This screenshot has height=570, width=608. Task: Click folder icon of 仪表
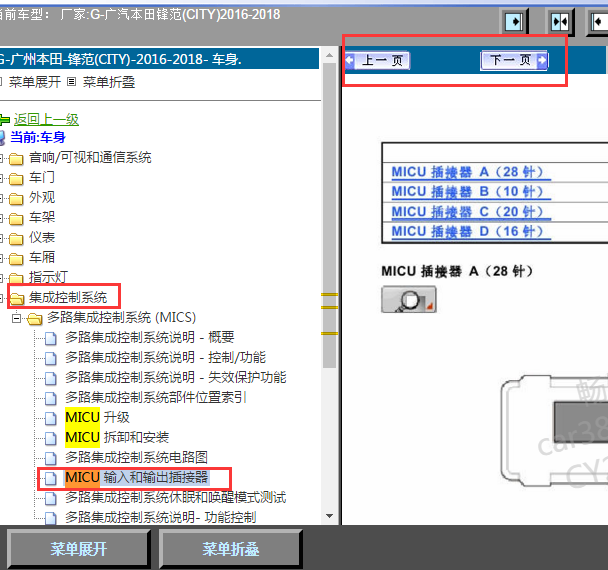point(16,238)
